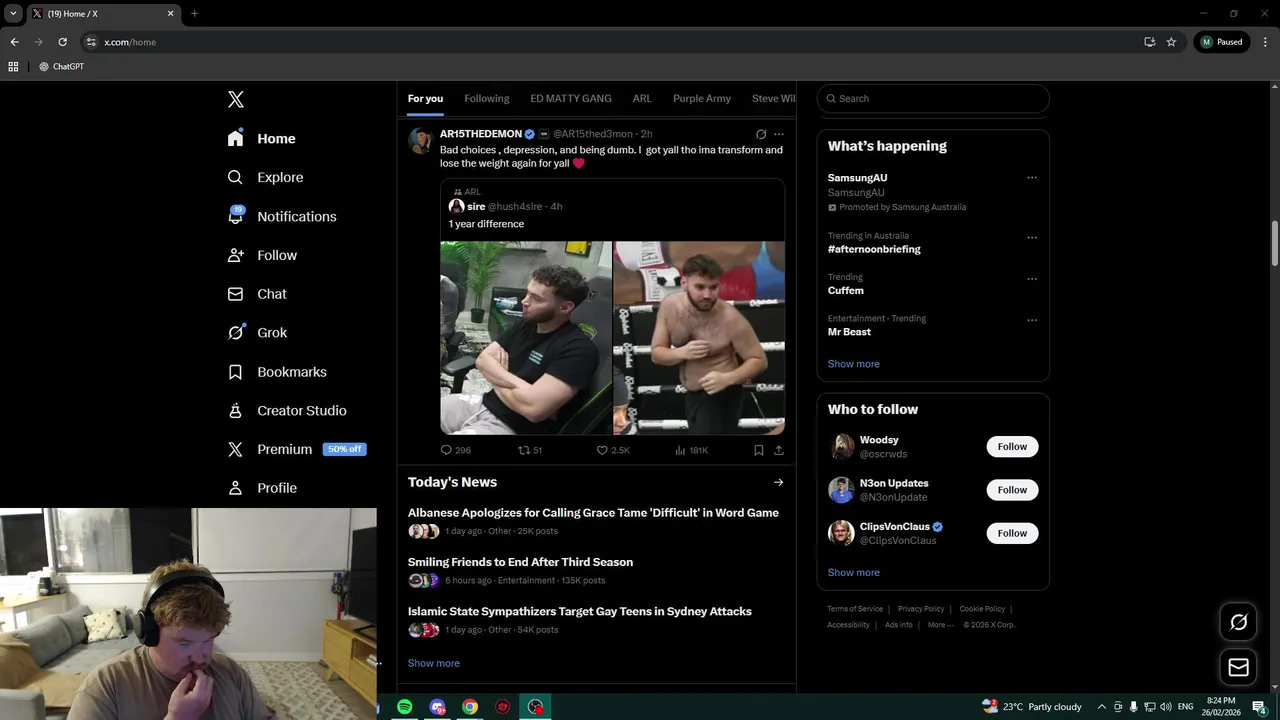Screen dimensions: 1280x720
Task: Open Privacy Policy footer link
Action: [x=921, y=609]
